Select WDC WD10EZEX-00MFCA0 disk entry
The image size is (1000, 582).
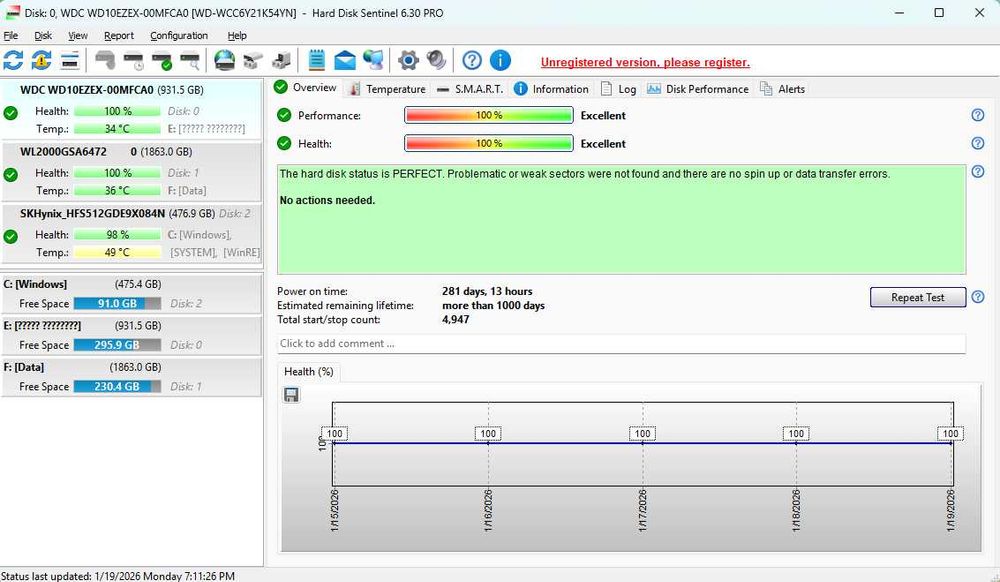coord(131,109)
